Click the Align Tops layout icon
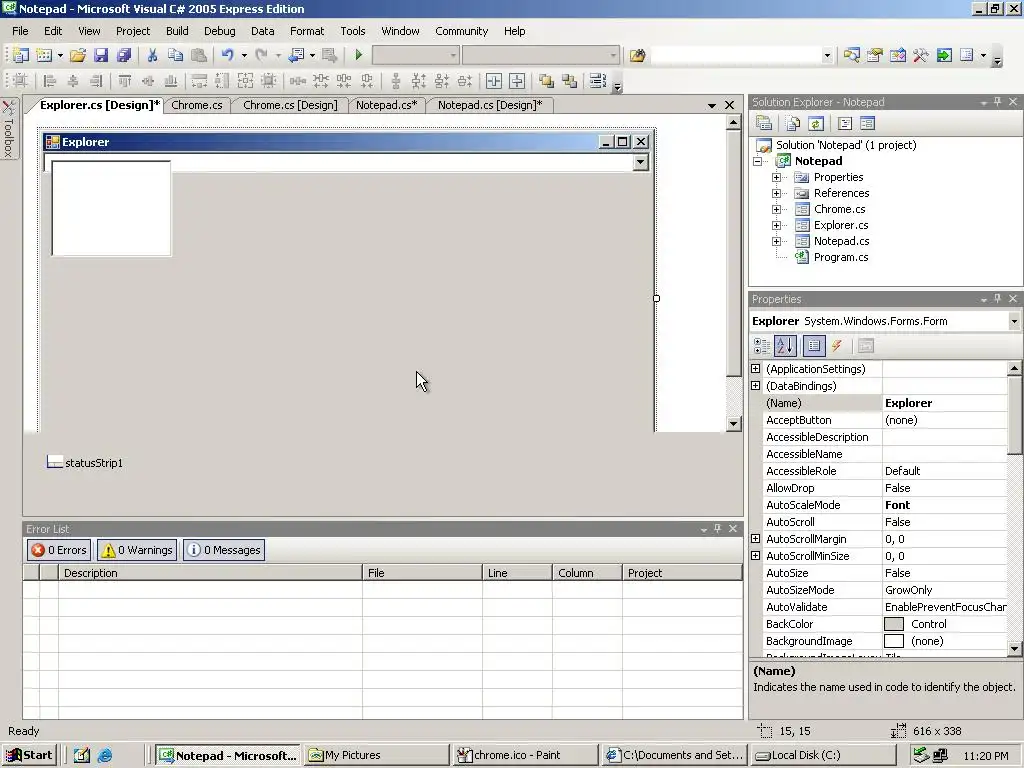Screen dimensions: 1024x768 [x=125, y=81]
